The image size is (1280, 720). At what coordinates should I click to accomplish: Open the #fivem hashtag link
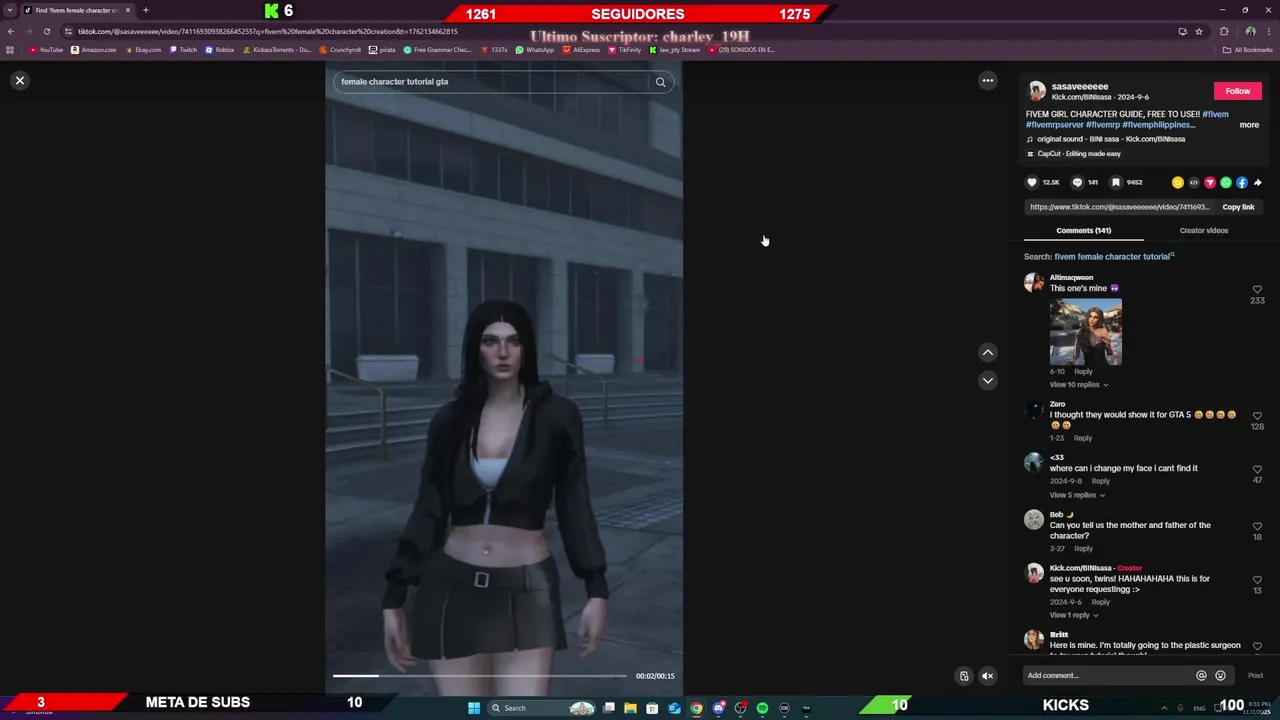coord(1215,114)
